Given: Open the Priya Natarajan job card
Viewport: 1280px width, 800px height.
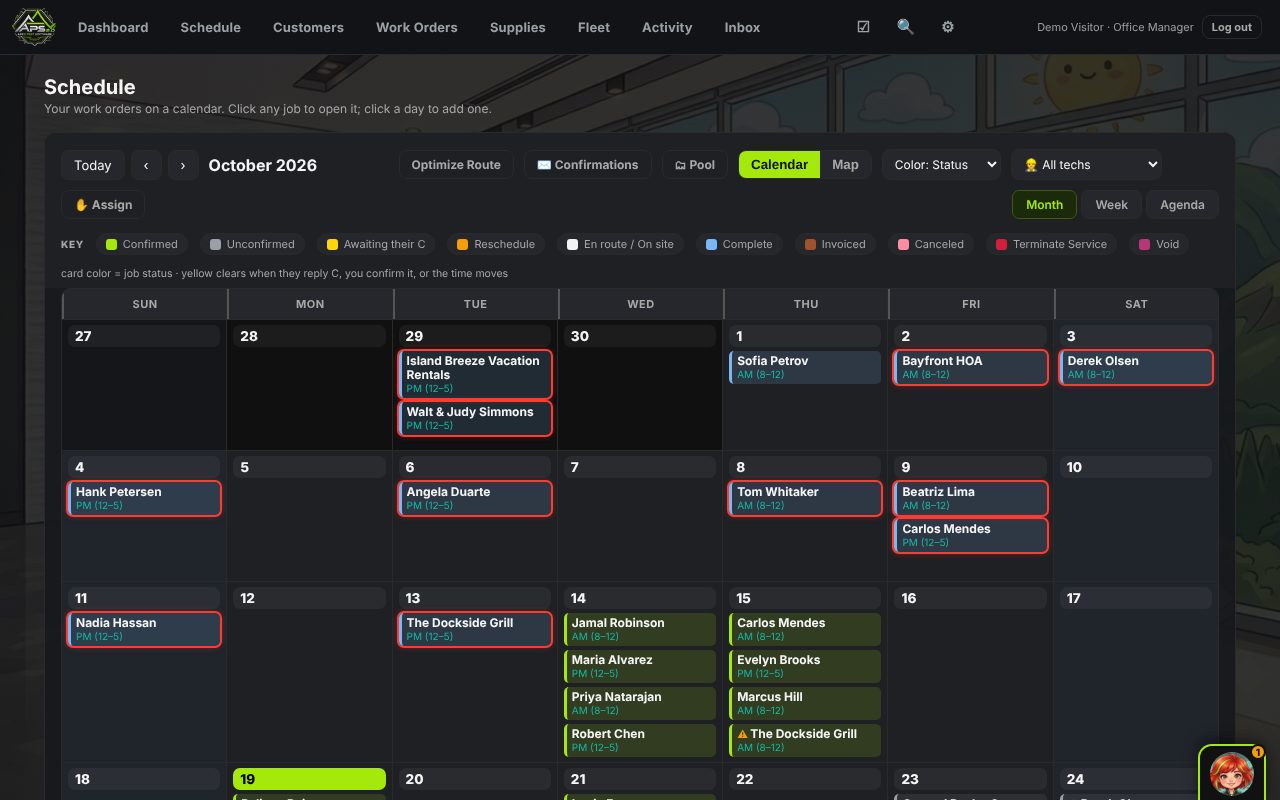Looking at the screenshot, I should click(x=640, y=703).
